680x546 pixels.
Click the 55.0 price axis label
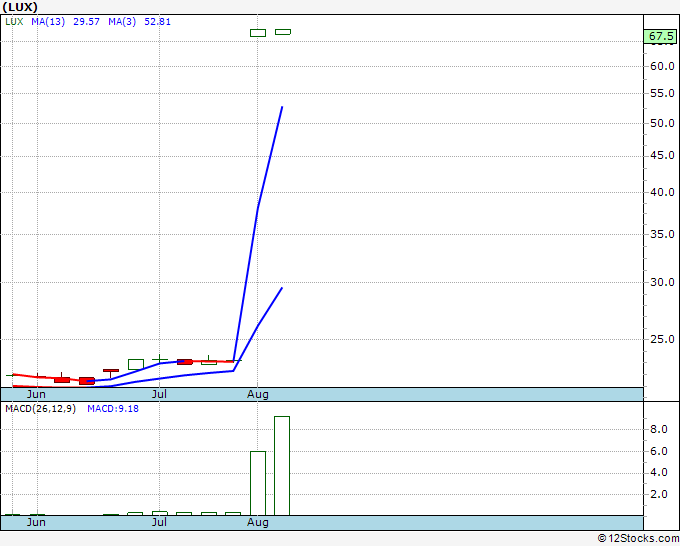click(x=662, y=93)
